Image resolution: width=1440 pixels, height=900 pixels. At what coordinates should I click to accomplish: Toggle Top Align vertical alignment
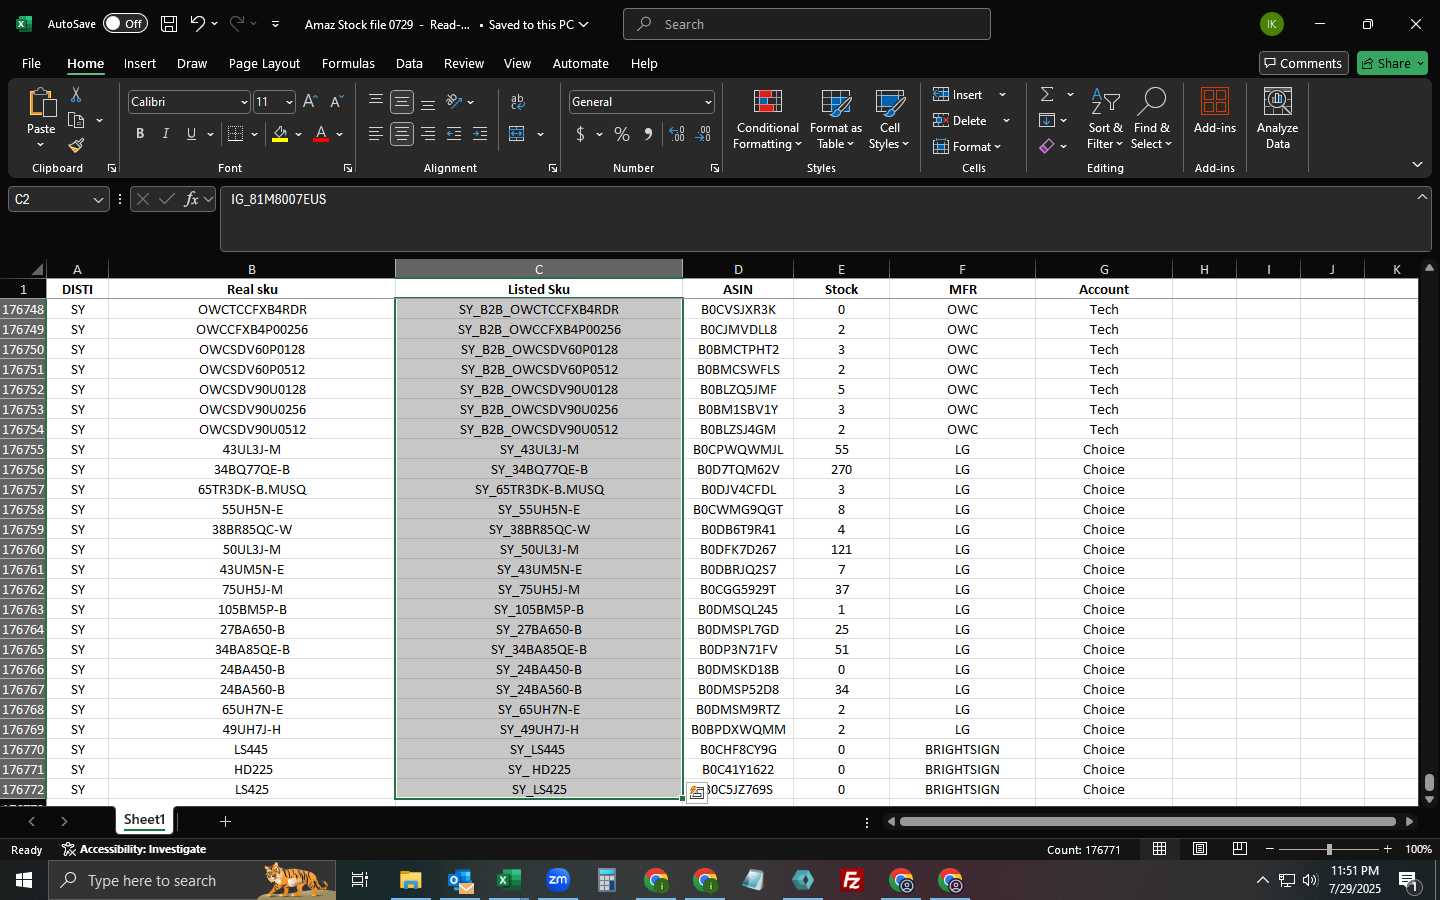tap(376, 102)
